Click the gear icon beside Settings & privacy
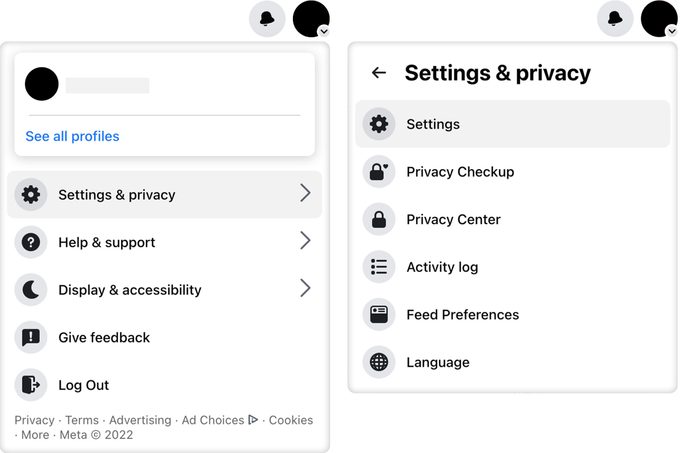The width and height of the screenshot is (680, 453). point(31,195)
